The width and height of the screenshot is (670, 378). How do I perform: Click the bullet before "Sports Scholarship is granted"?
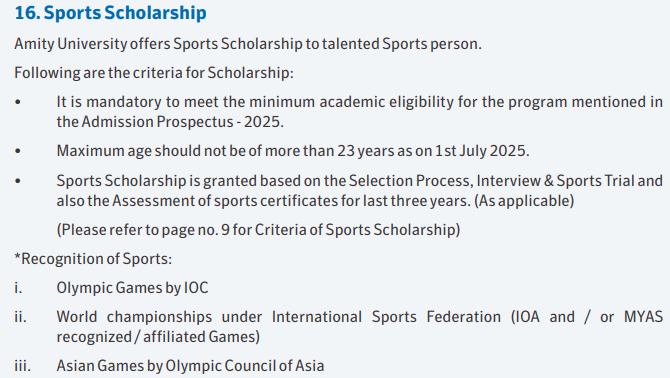18,181
